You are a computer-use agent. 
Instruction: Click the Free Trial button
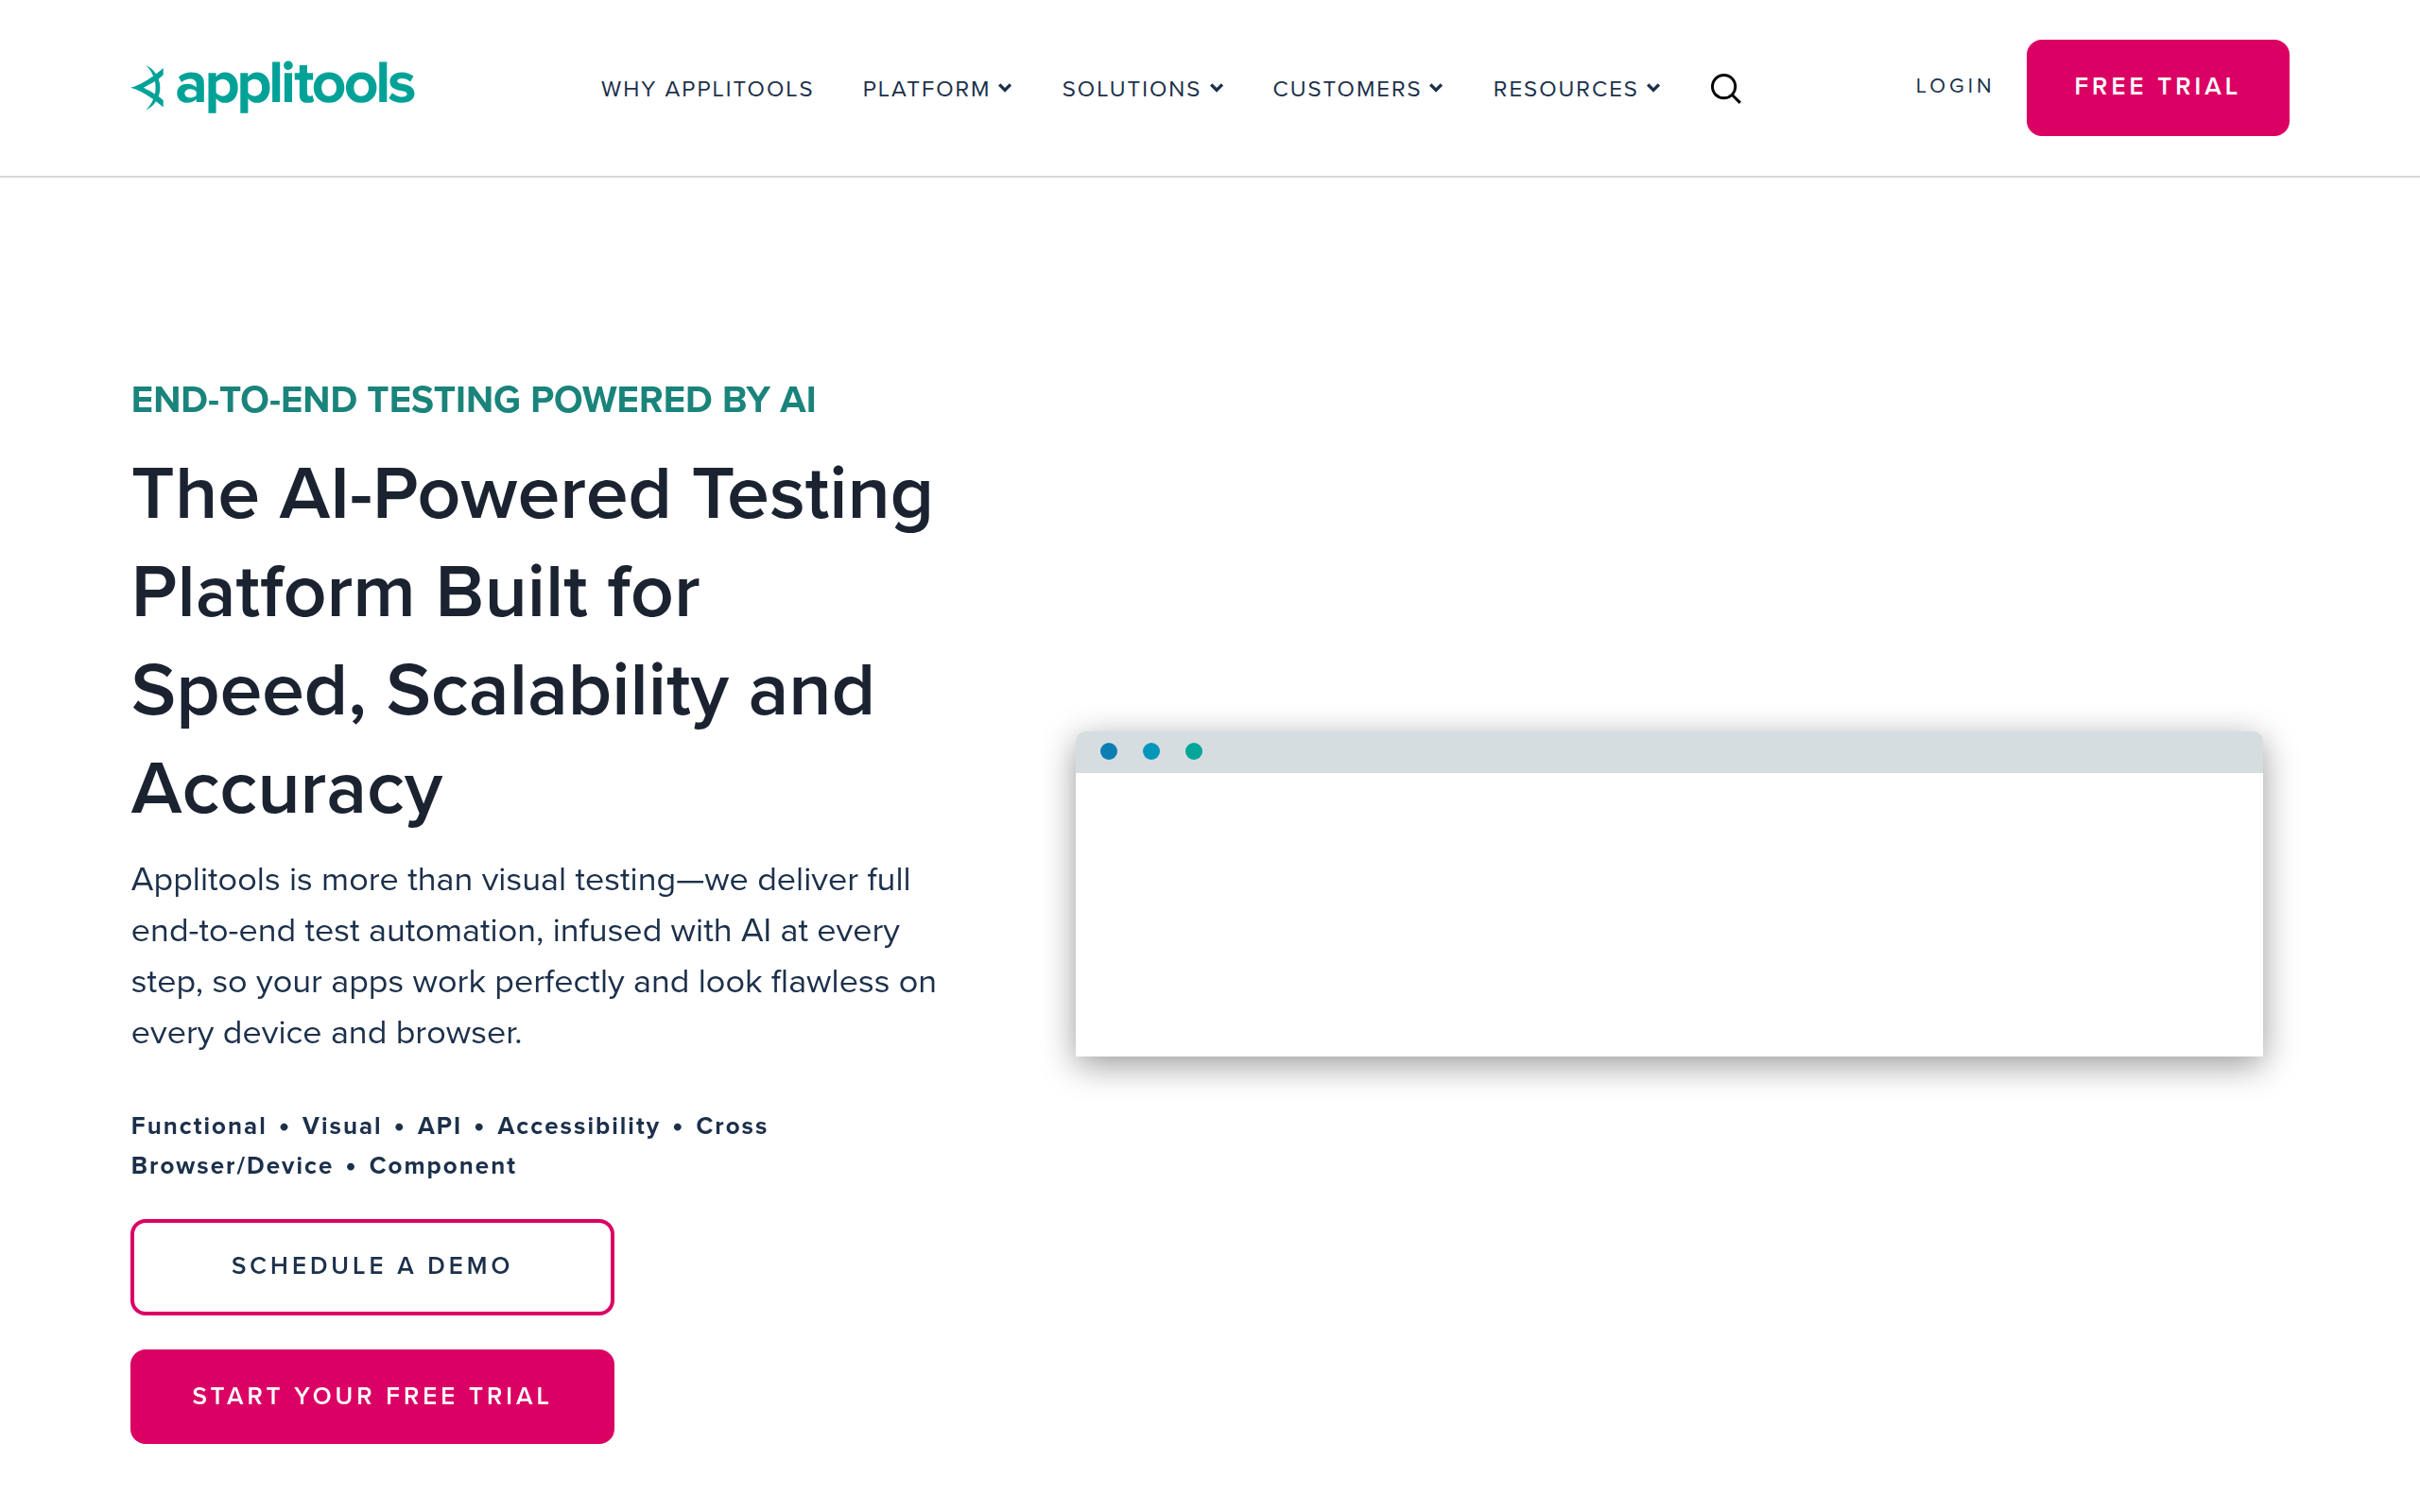(2156, 86)
